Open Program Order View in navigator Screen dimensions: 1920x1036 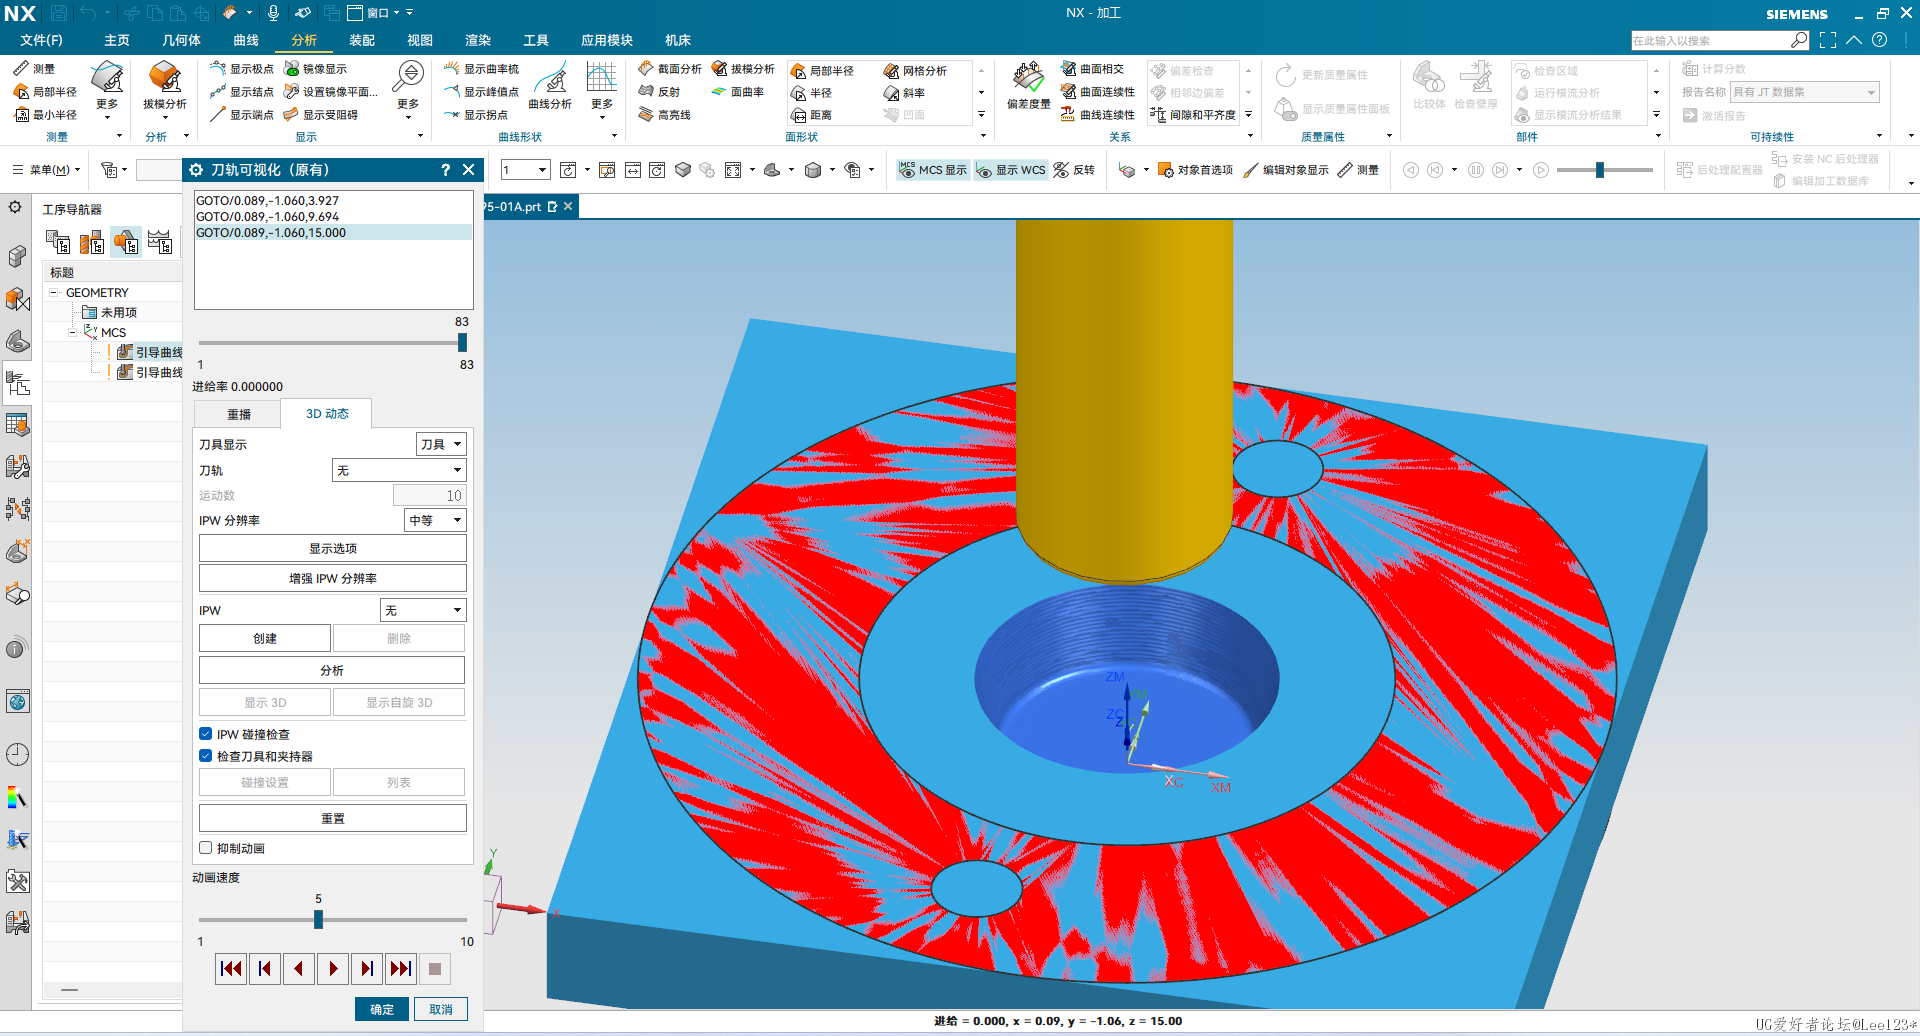(x=58, y=242)
